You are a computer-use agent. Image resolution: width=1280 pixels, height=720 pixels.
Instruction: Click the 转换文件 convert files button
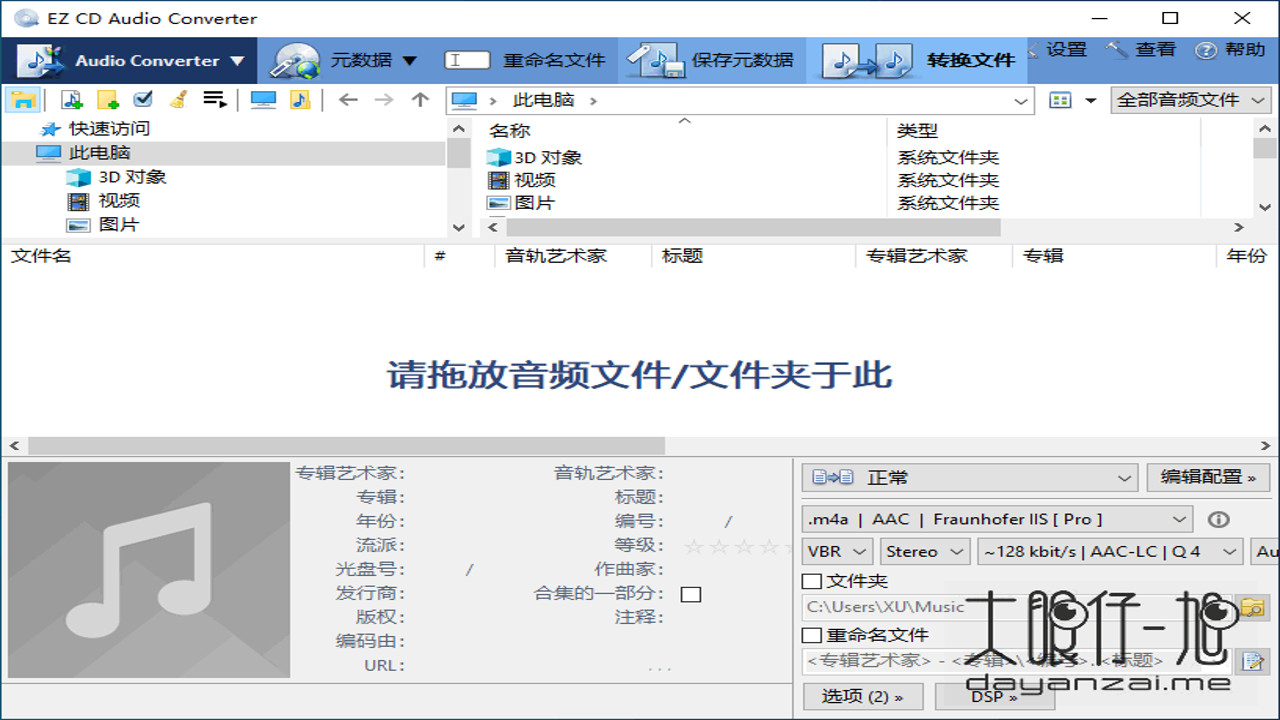click(918, 60)
